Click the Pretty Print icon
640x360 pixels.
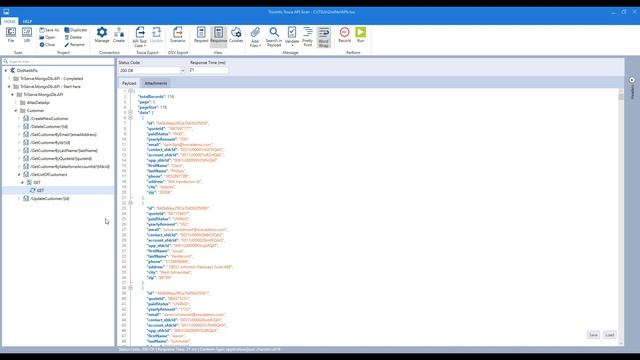[x=308, y=37]
